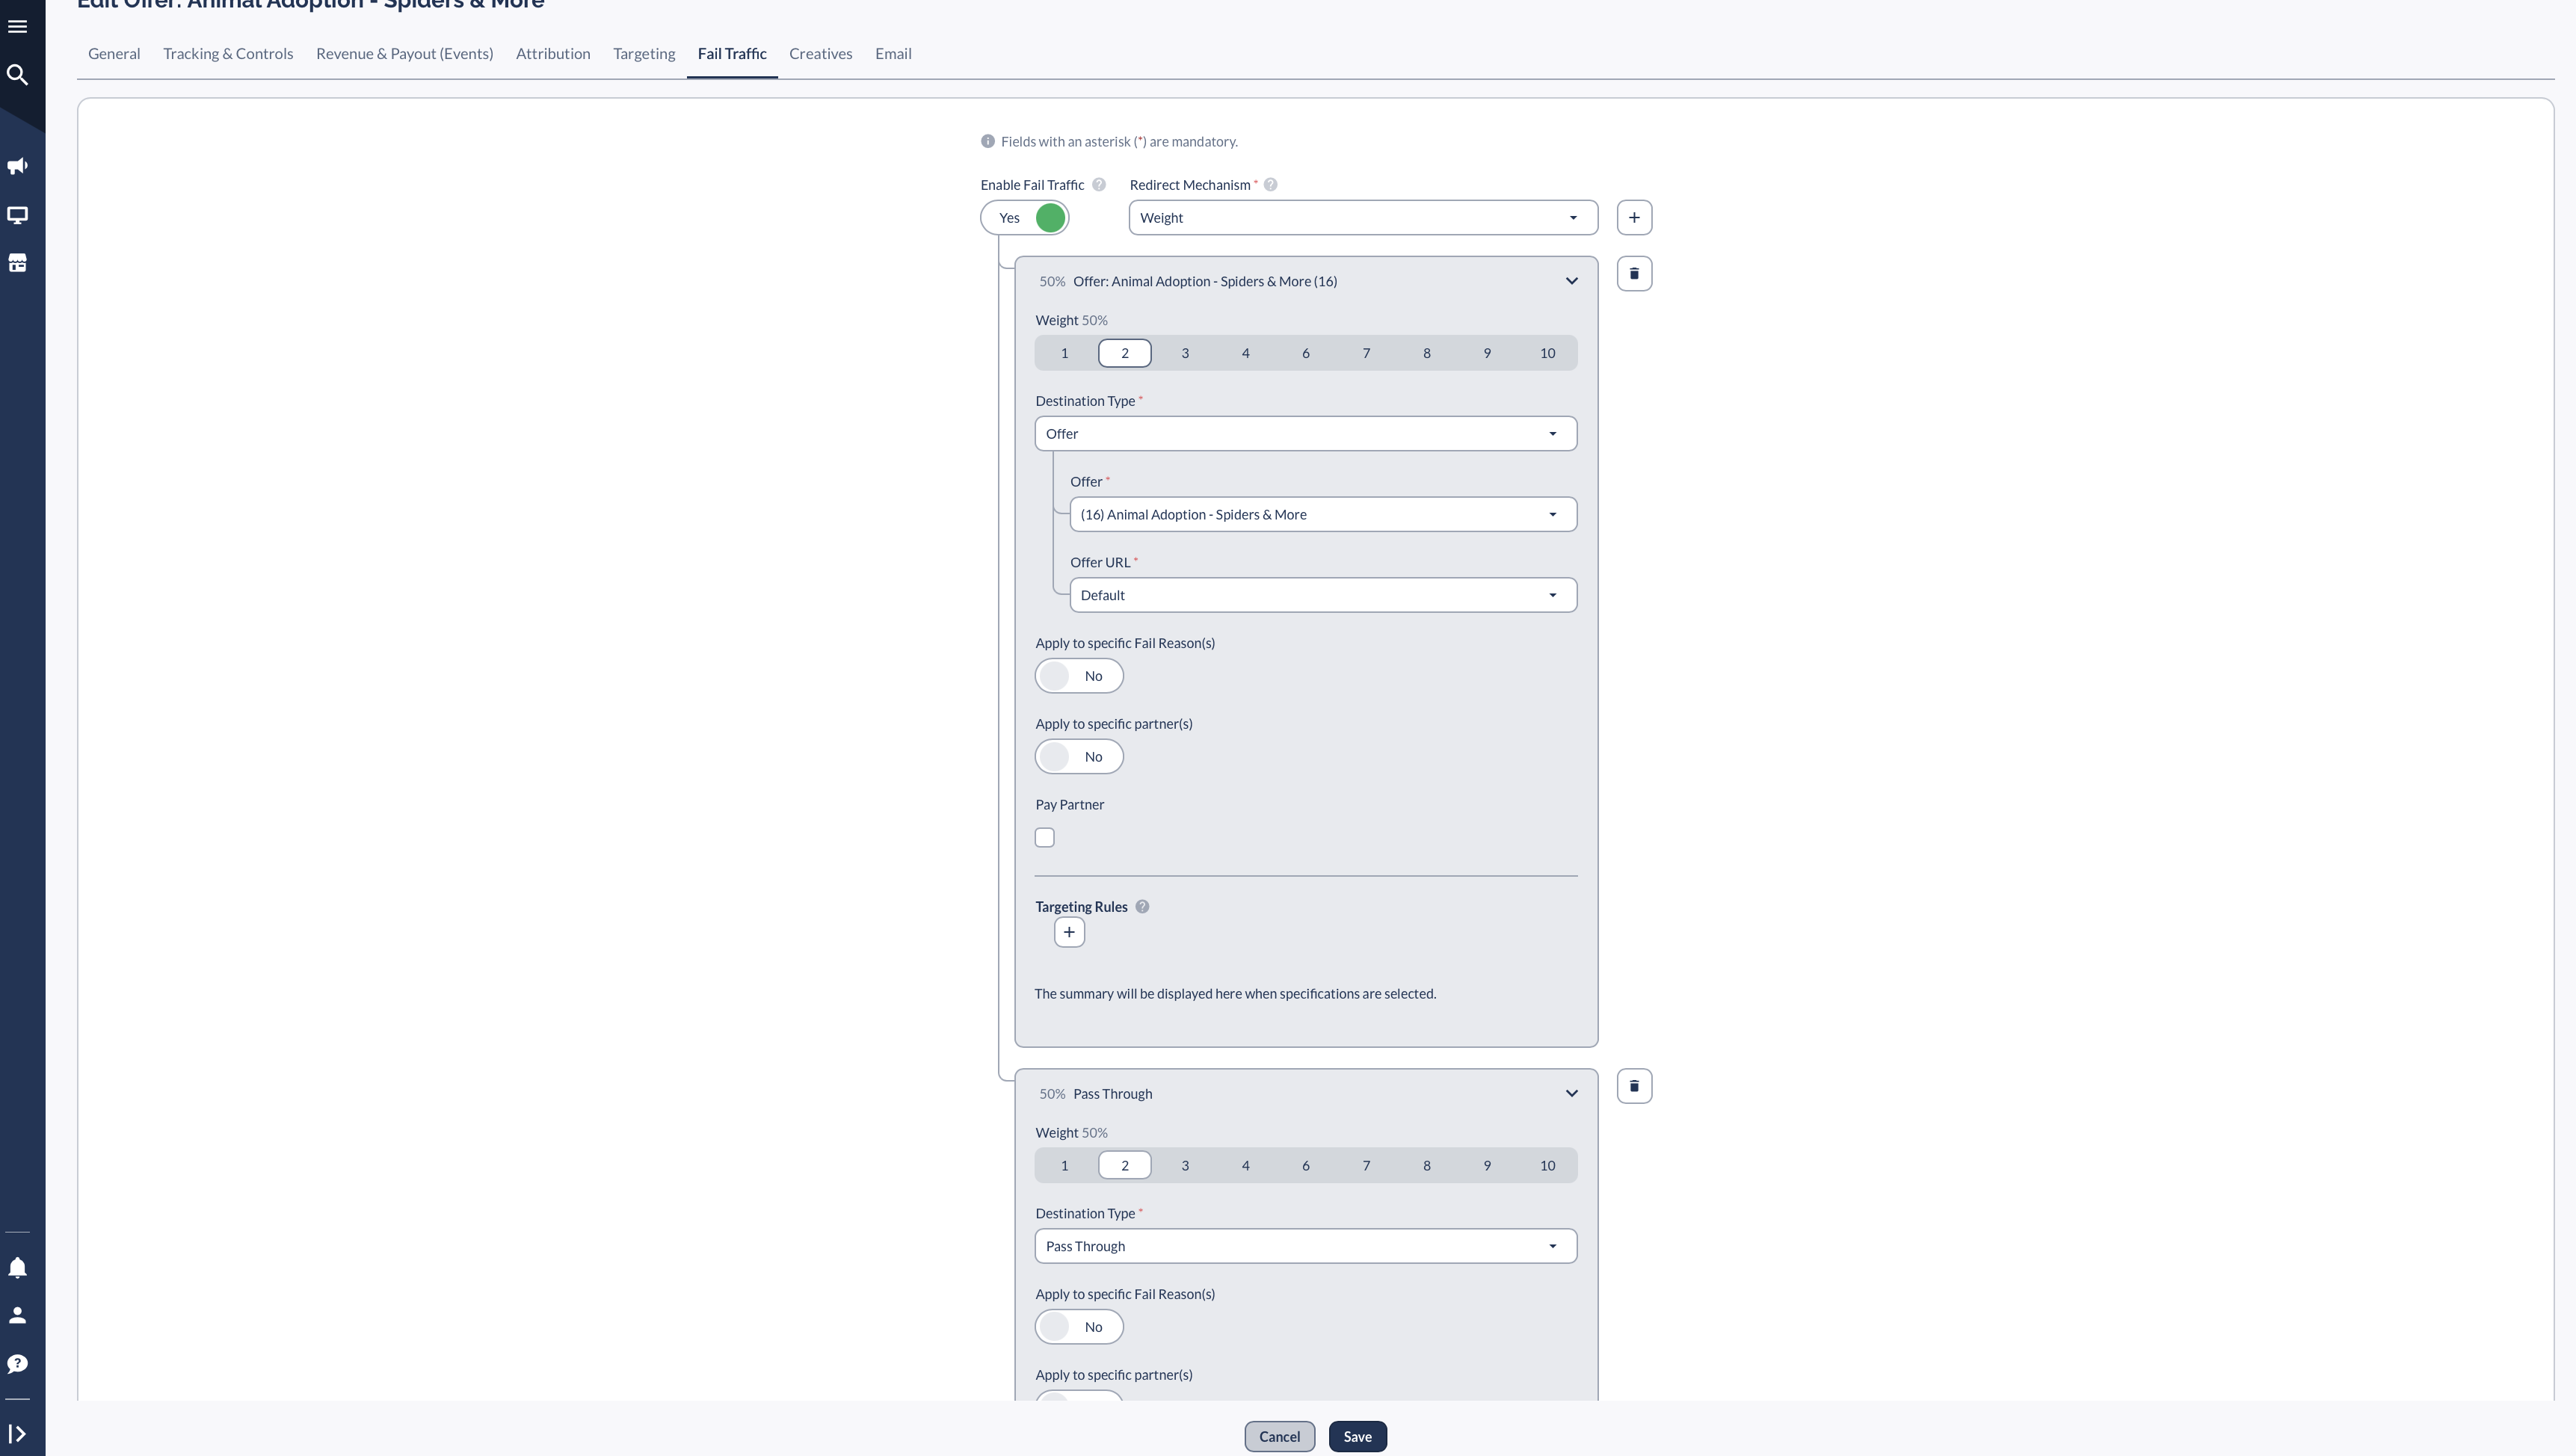Click the Pay Partner label
Viewport: 2576px width, 1456px height.
point(1070,805)
